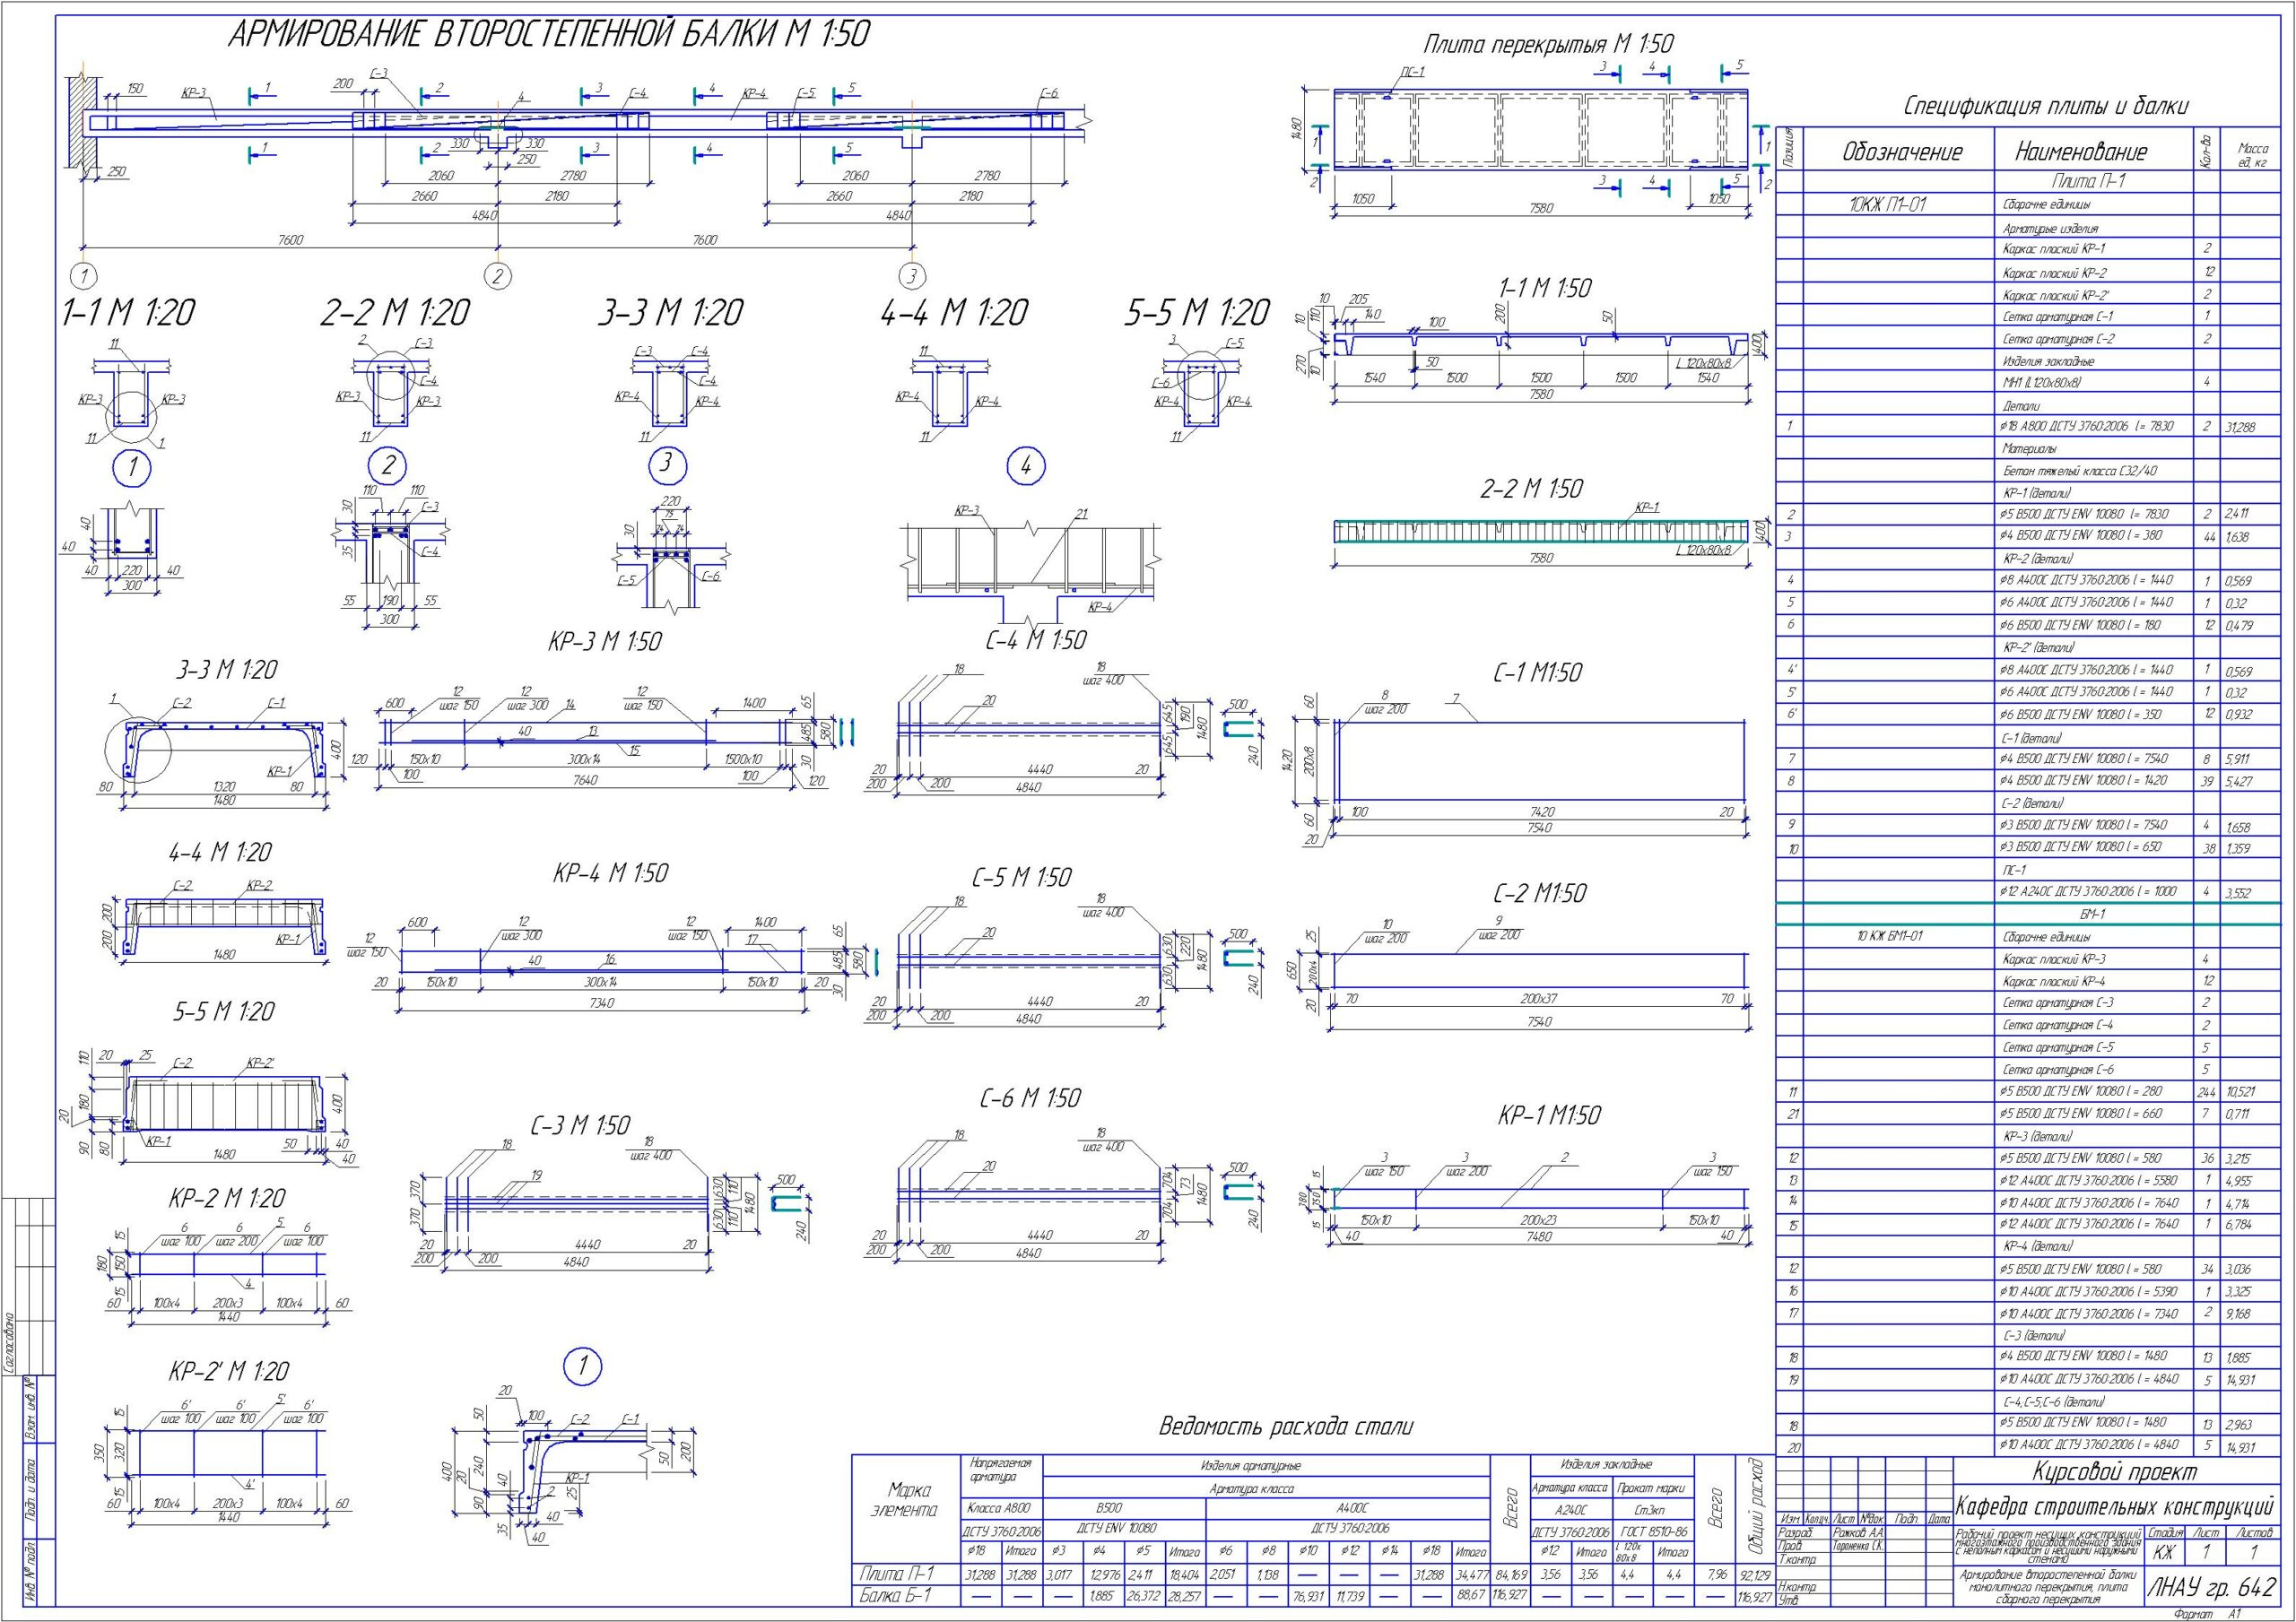Click the value '84,169' in steel table

[x=1511, y=1575]
